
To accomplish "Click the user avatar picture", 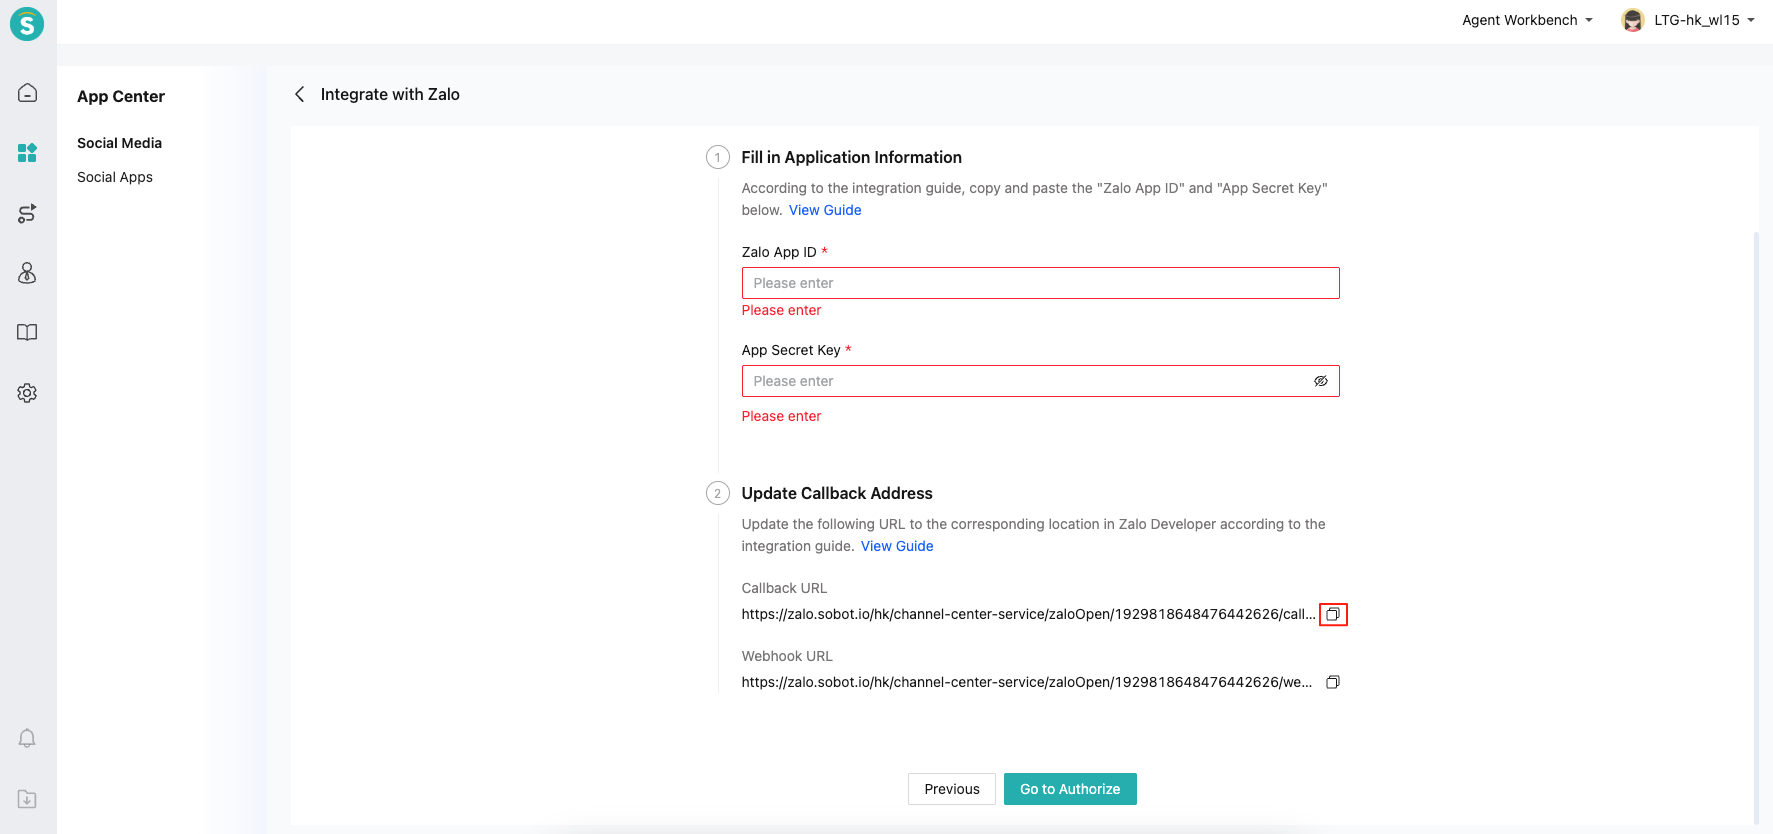I will tap(1633, 20).
